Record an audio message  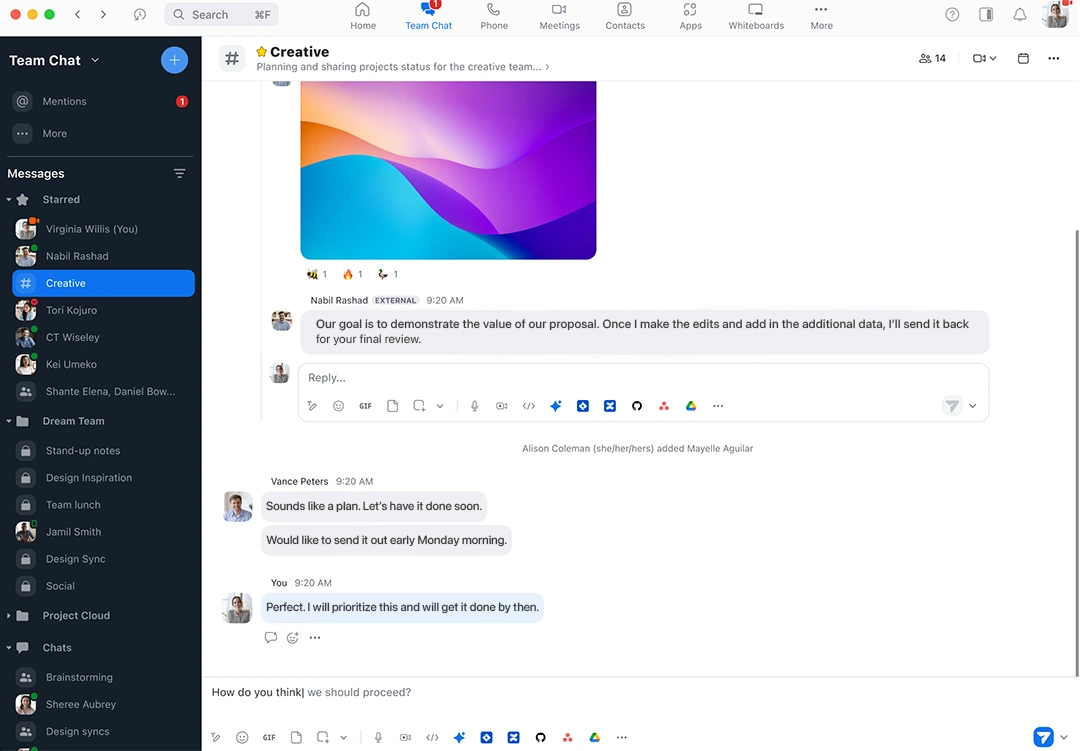pyautogui.click(x=378, y=737)
